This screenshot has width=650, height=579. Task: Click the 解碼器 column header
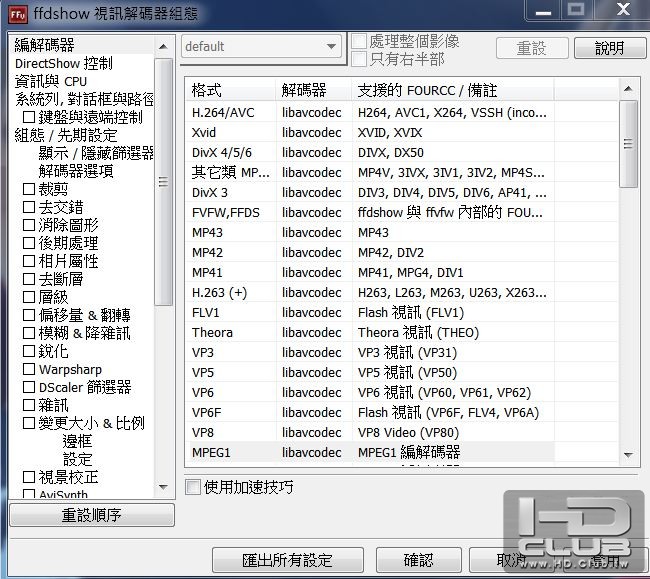coord(313,90)
